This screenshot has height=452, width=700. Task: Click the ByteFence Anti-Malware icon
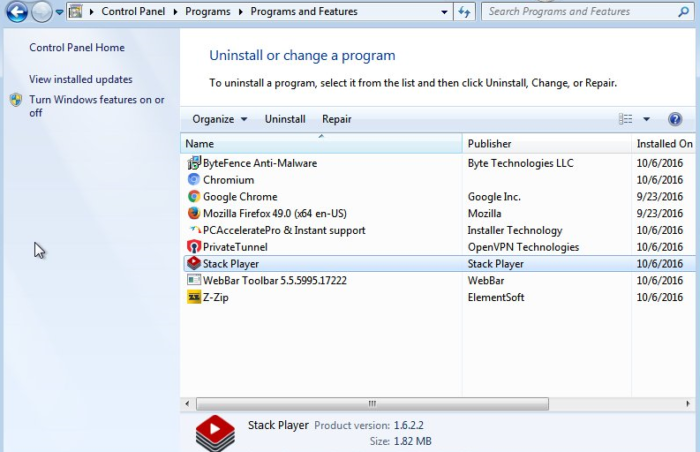pyautogui.click(x=194, y=163)
